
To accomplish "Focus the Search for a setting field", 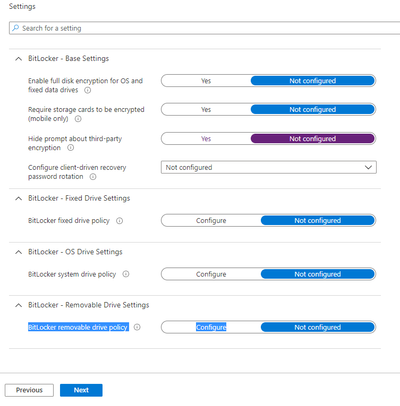I will point(205,28).
